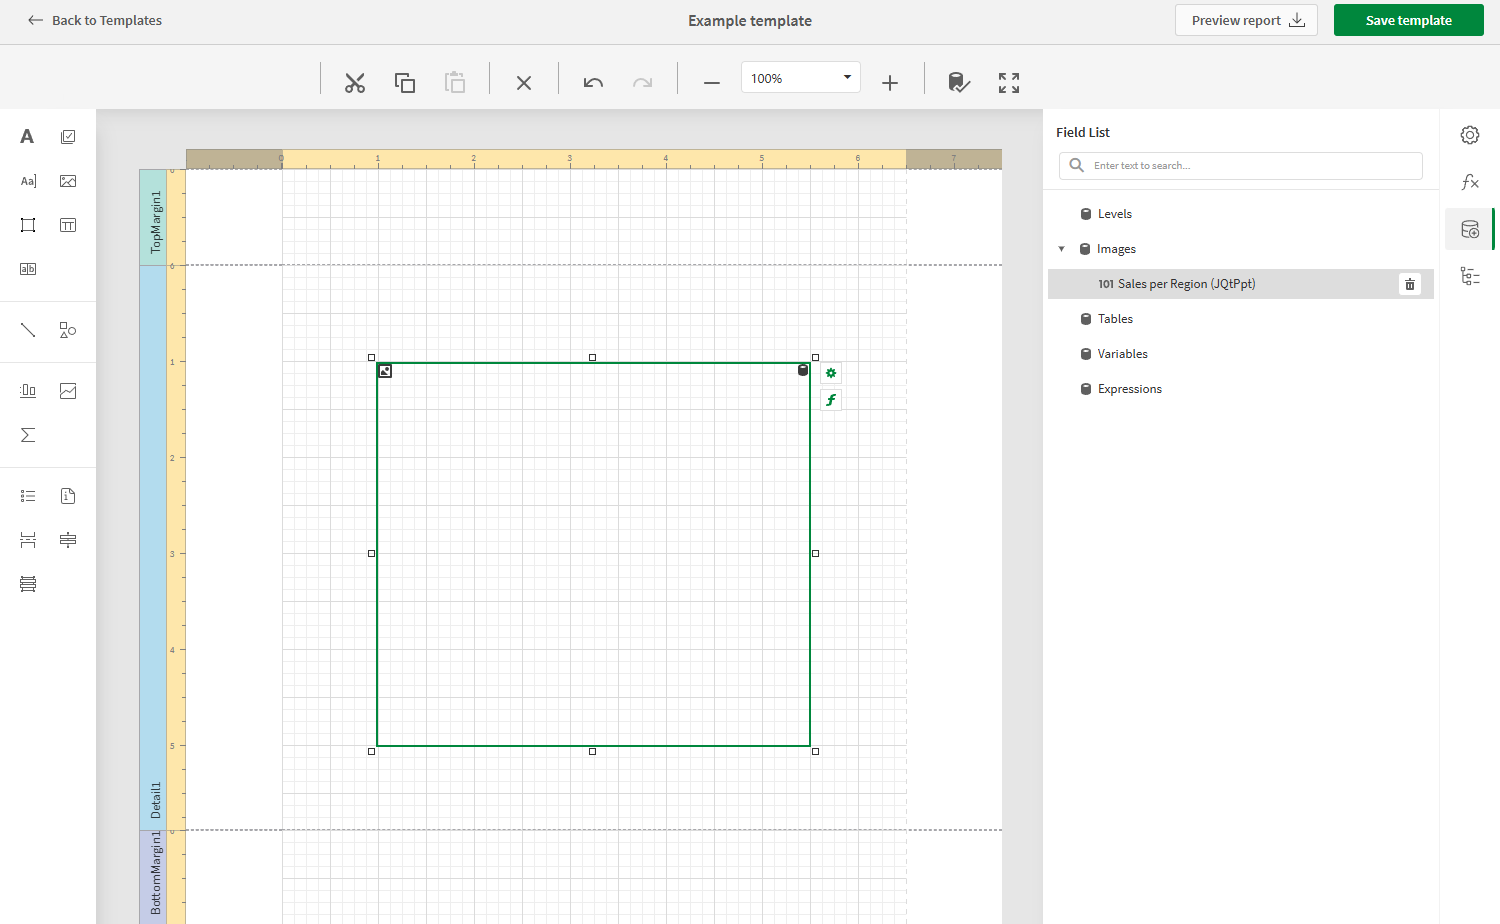
Task: Select the Chart tool
Action: point(67,390)
